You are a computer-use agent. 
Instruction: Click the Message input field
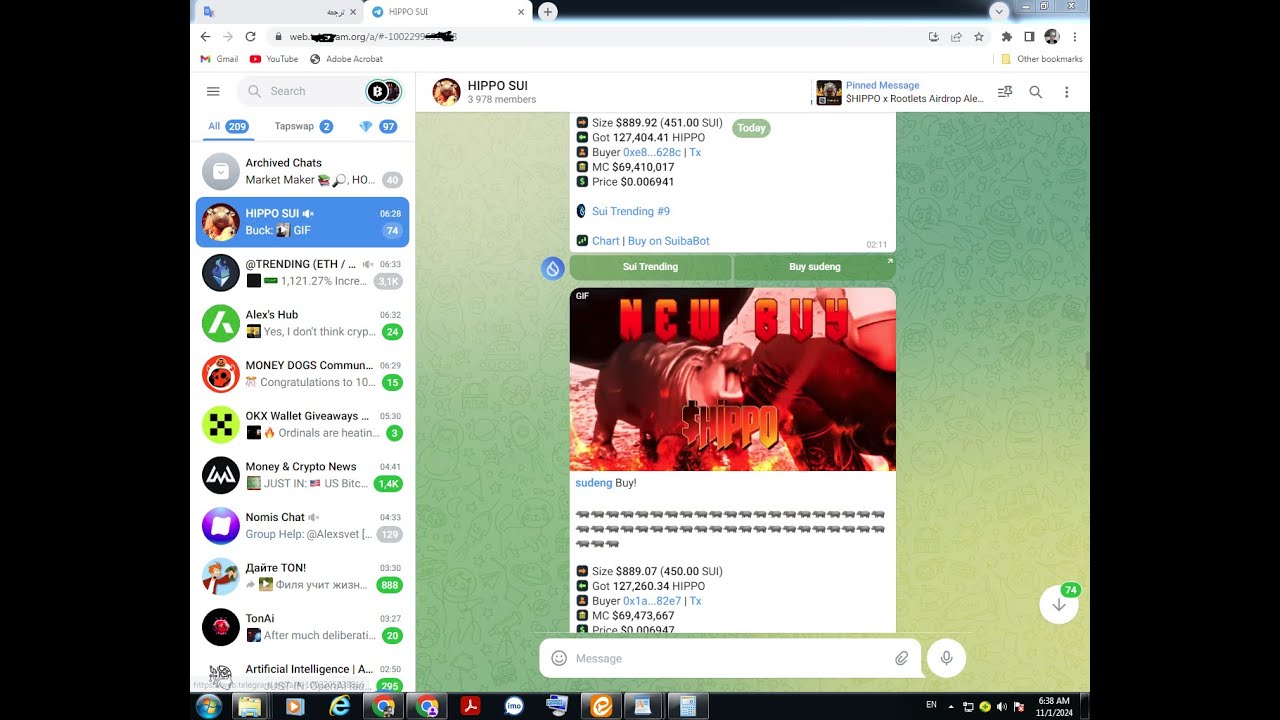coord(730,658)
